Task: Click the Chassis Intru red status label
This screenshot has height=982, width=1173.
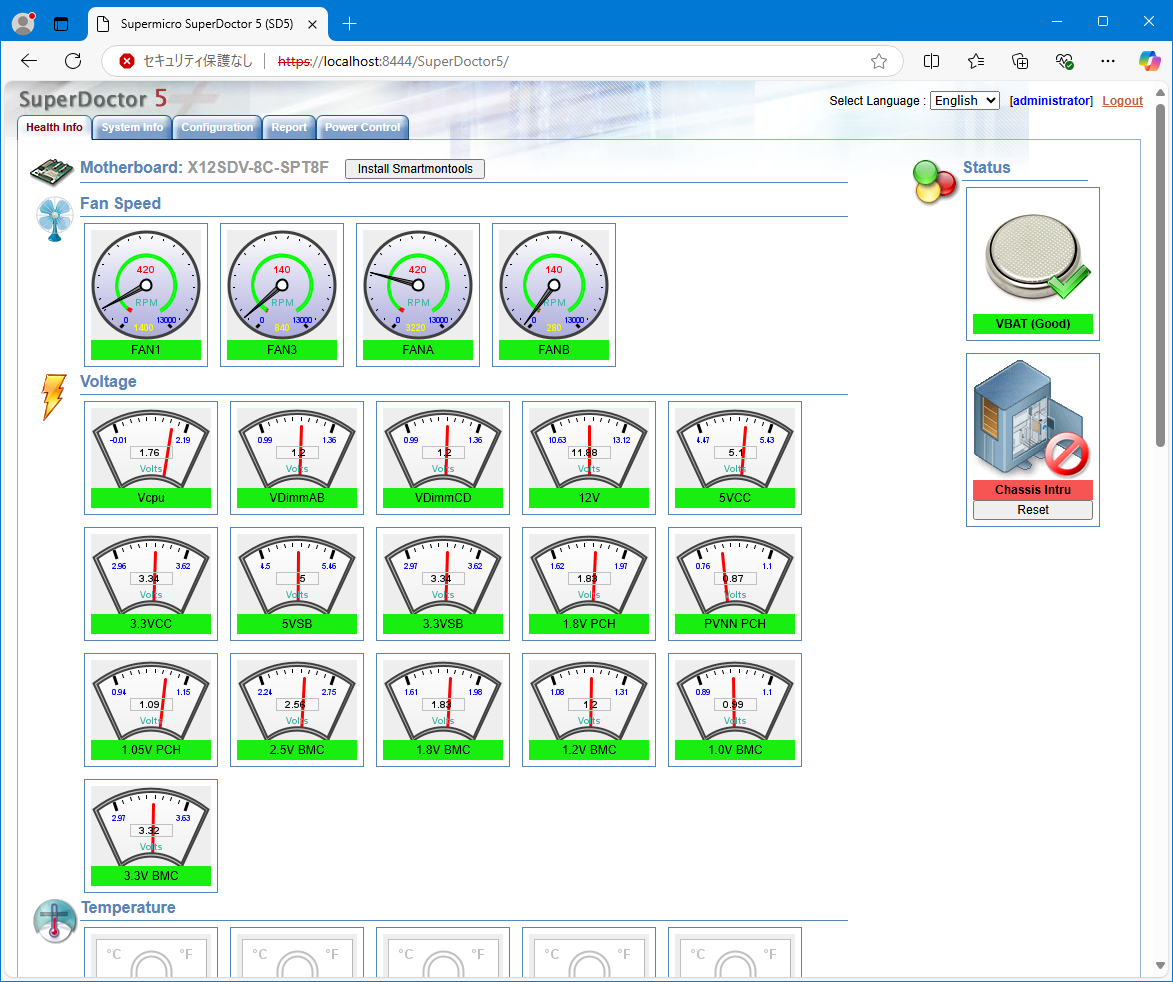Action: pyautogui.click(x=1032, y=490)
